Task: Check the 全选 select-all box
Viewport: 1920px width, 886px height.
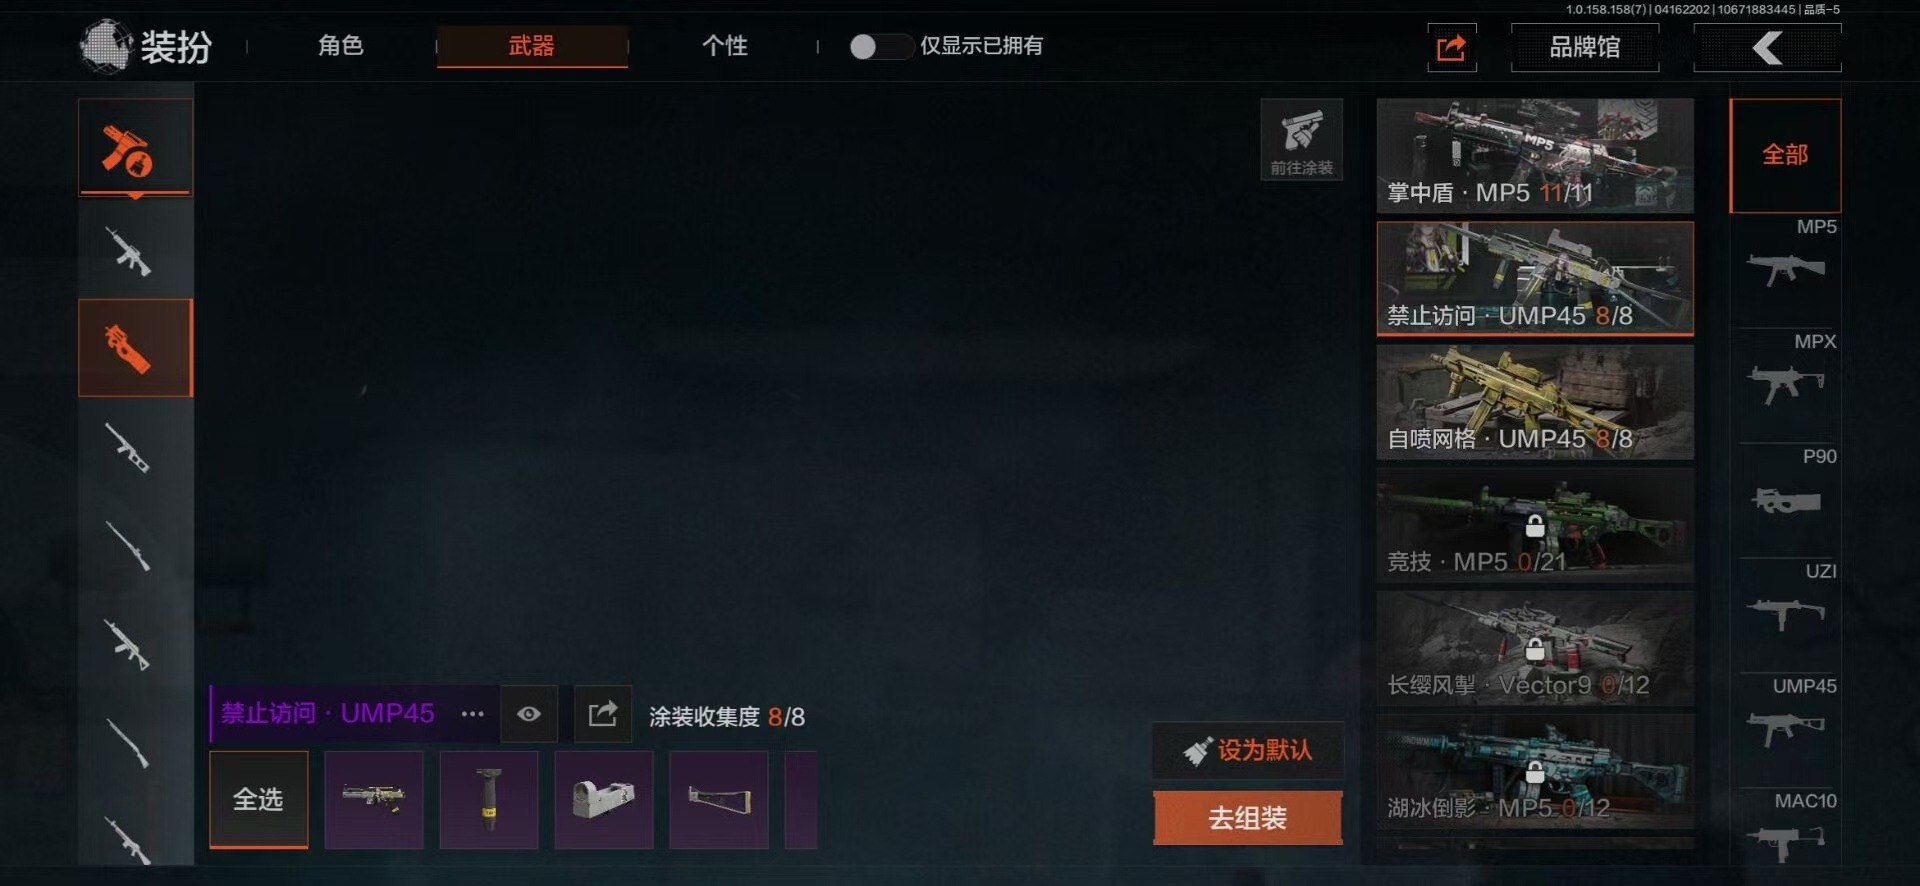Action: click(258, 800)
